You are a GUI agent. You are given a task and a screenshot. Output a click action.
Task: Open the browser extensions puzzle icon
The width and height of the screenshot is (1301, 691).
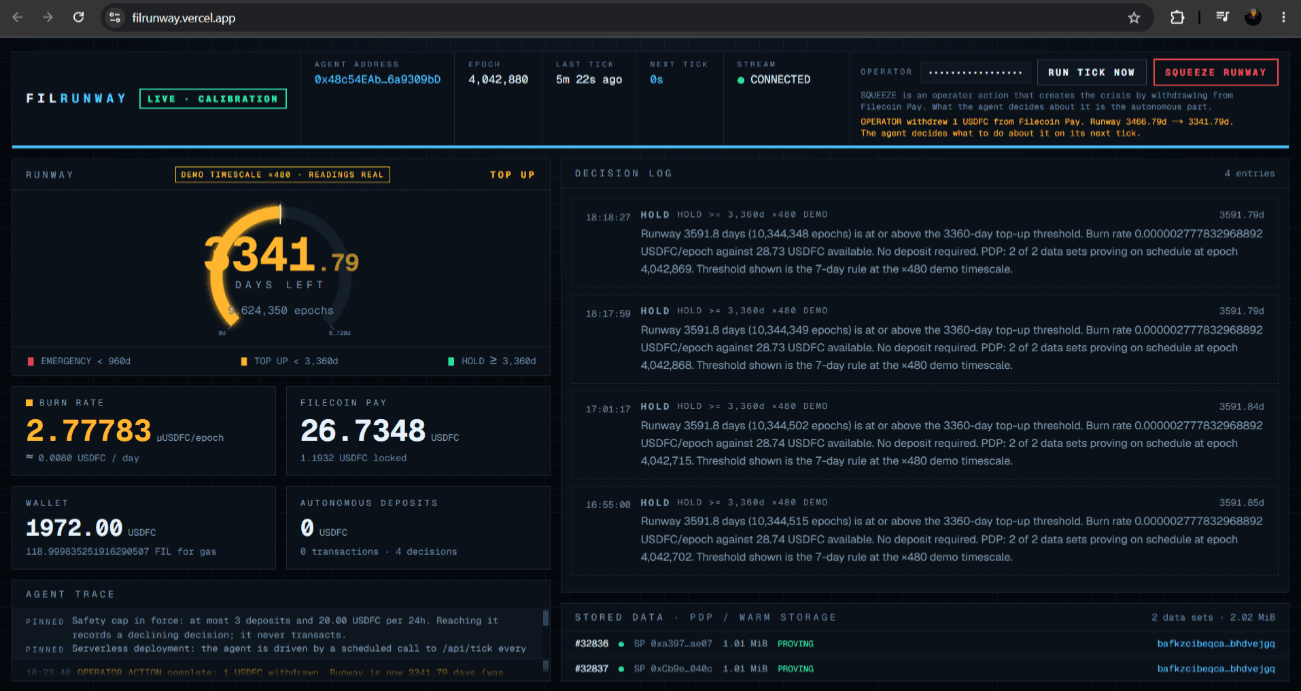(1177, 17)
